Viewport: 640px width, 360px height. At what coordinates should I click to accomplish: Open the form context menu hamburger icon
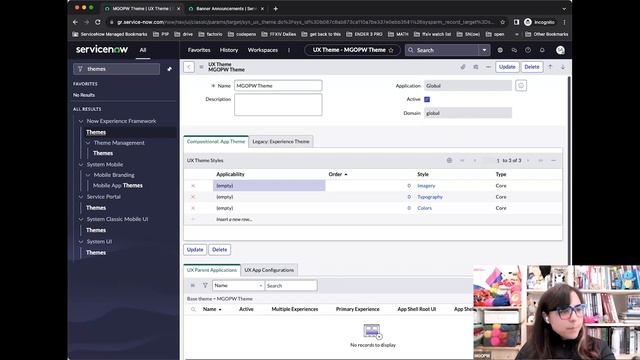click(x=201, y=67)
